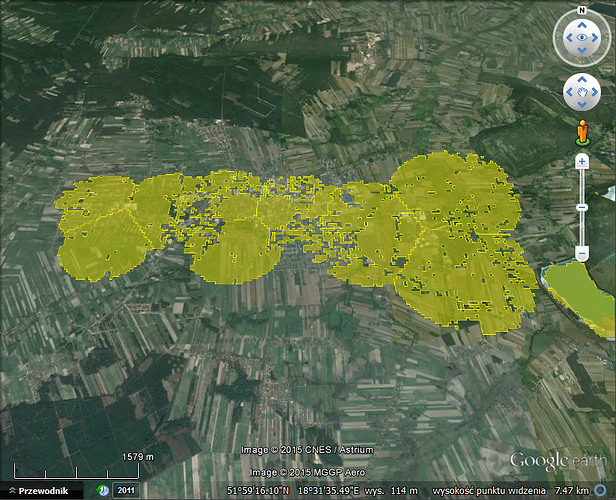This screenshot has height=500, width=616.
Task: Zoom in with the plus button
Action: coord(582,161)
